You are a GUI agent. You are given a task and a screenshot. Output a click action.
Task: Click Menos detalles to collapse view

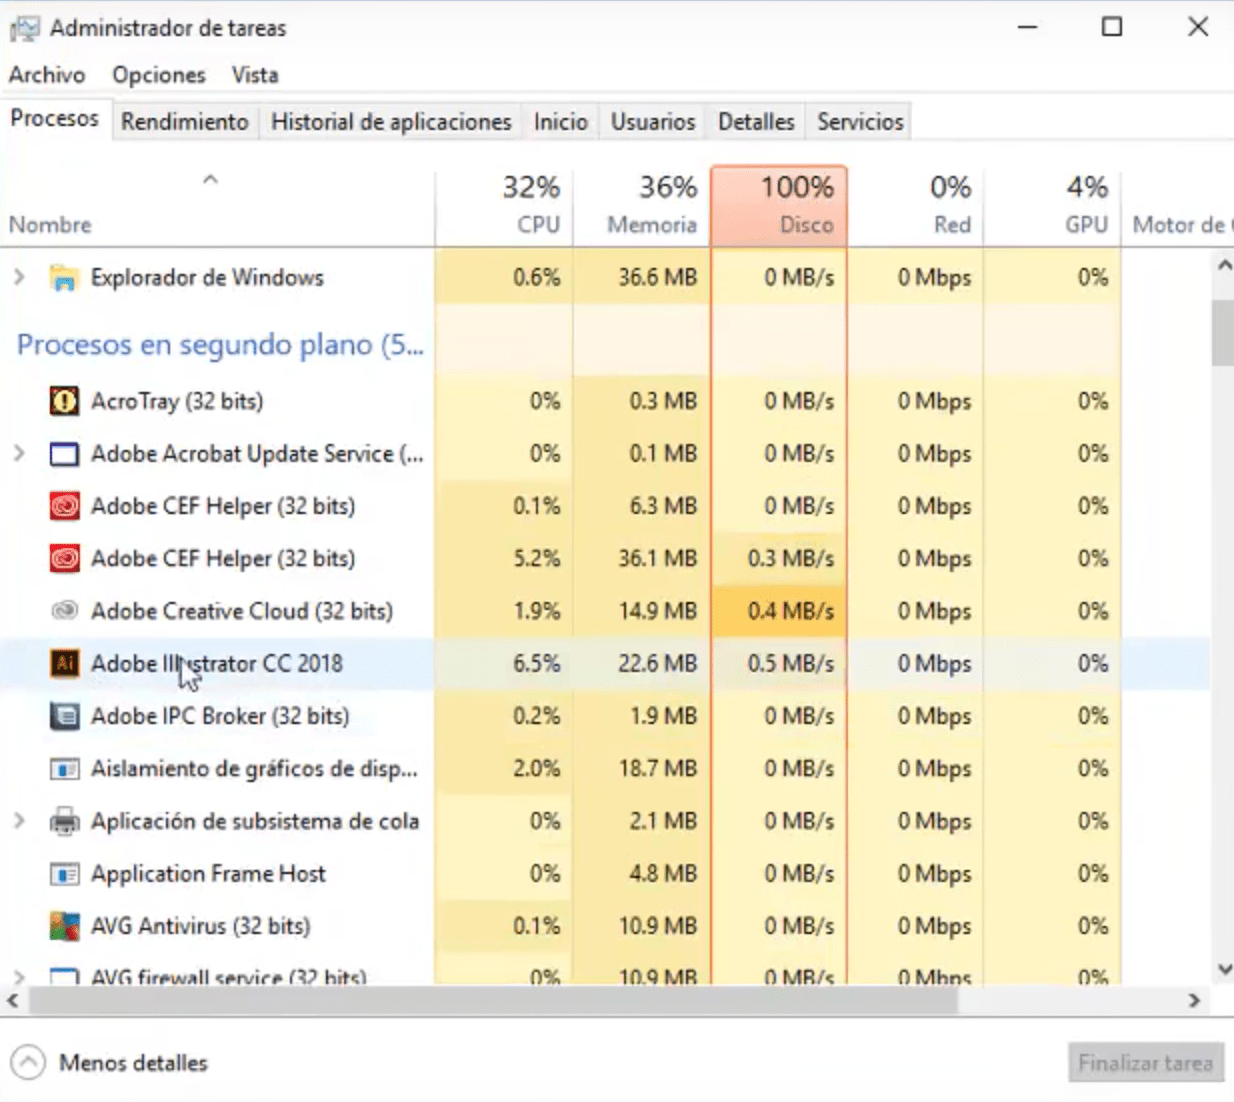point(133,1063)
